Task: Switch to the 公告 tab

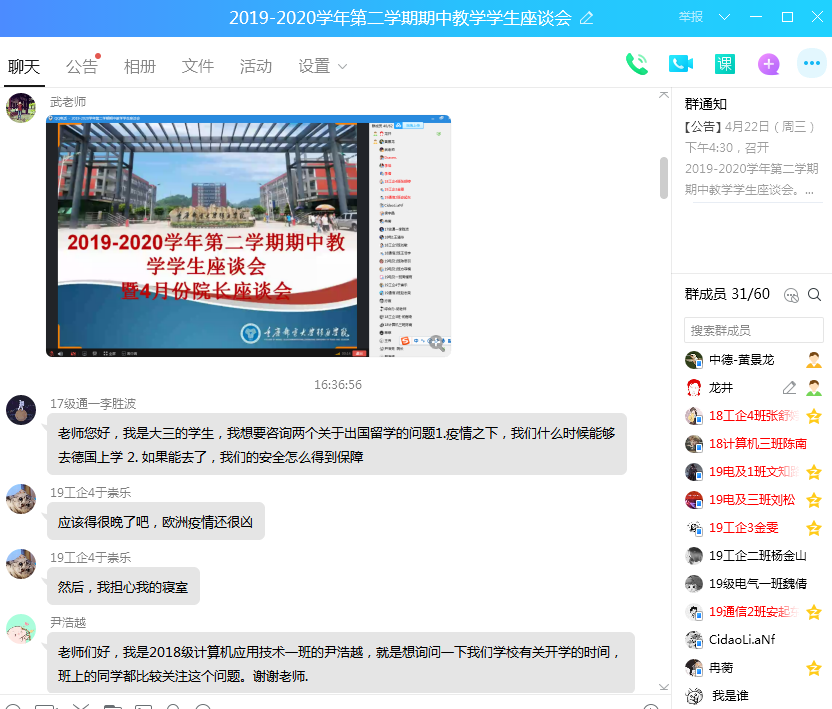Action: [82, 66]
